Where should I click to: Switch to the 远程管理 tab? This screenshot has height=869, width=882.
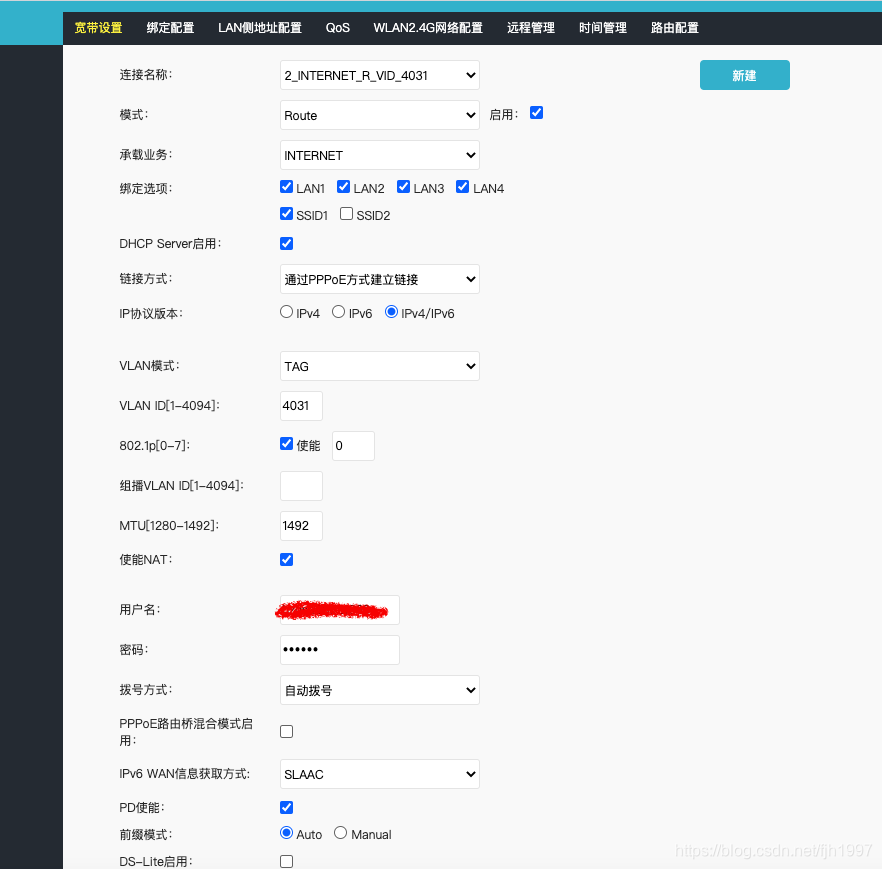[530, 28]
